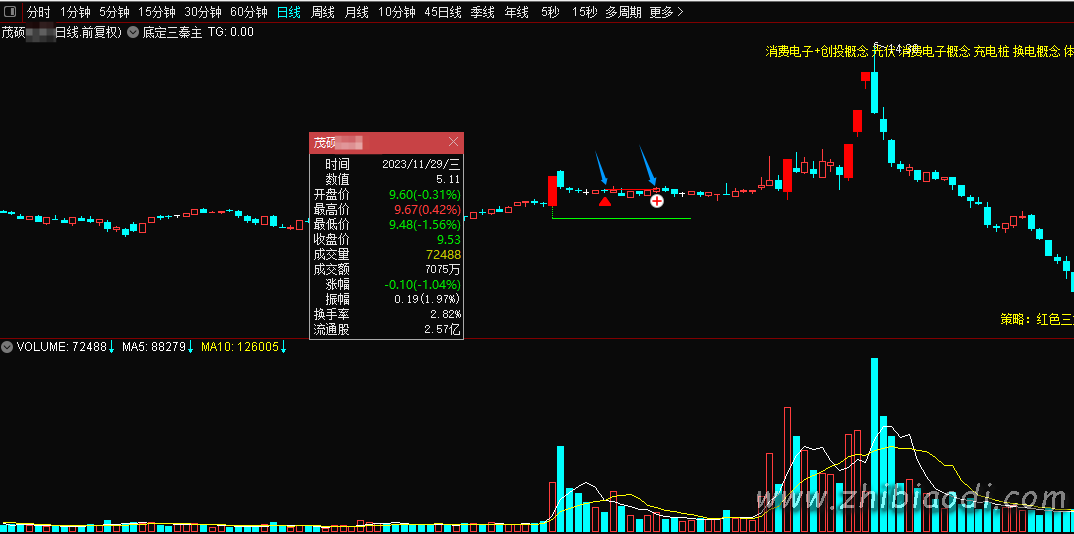Click the red plus circle marker
This screenshot has height=534, width=1074.
click(x=656, y=201)
